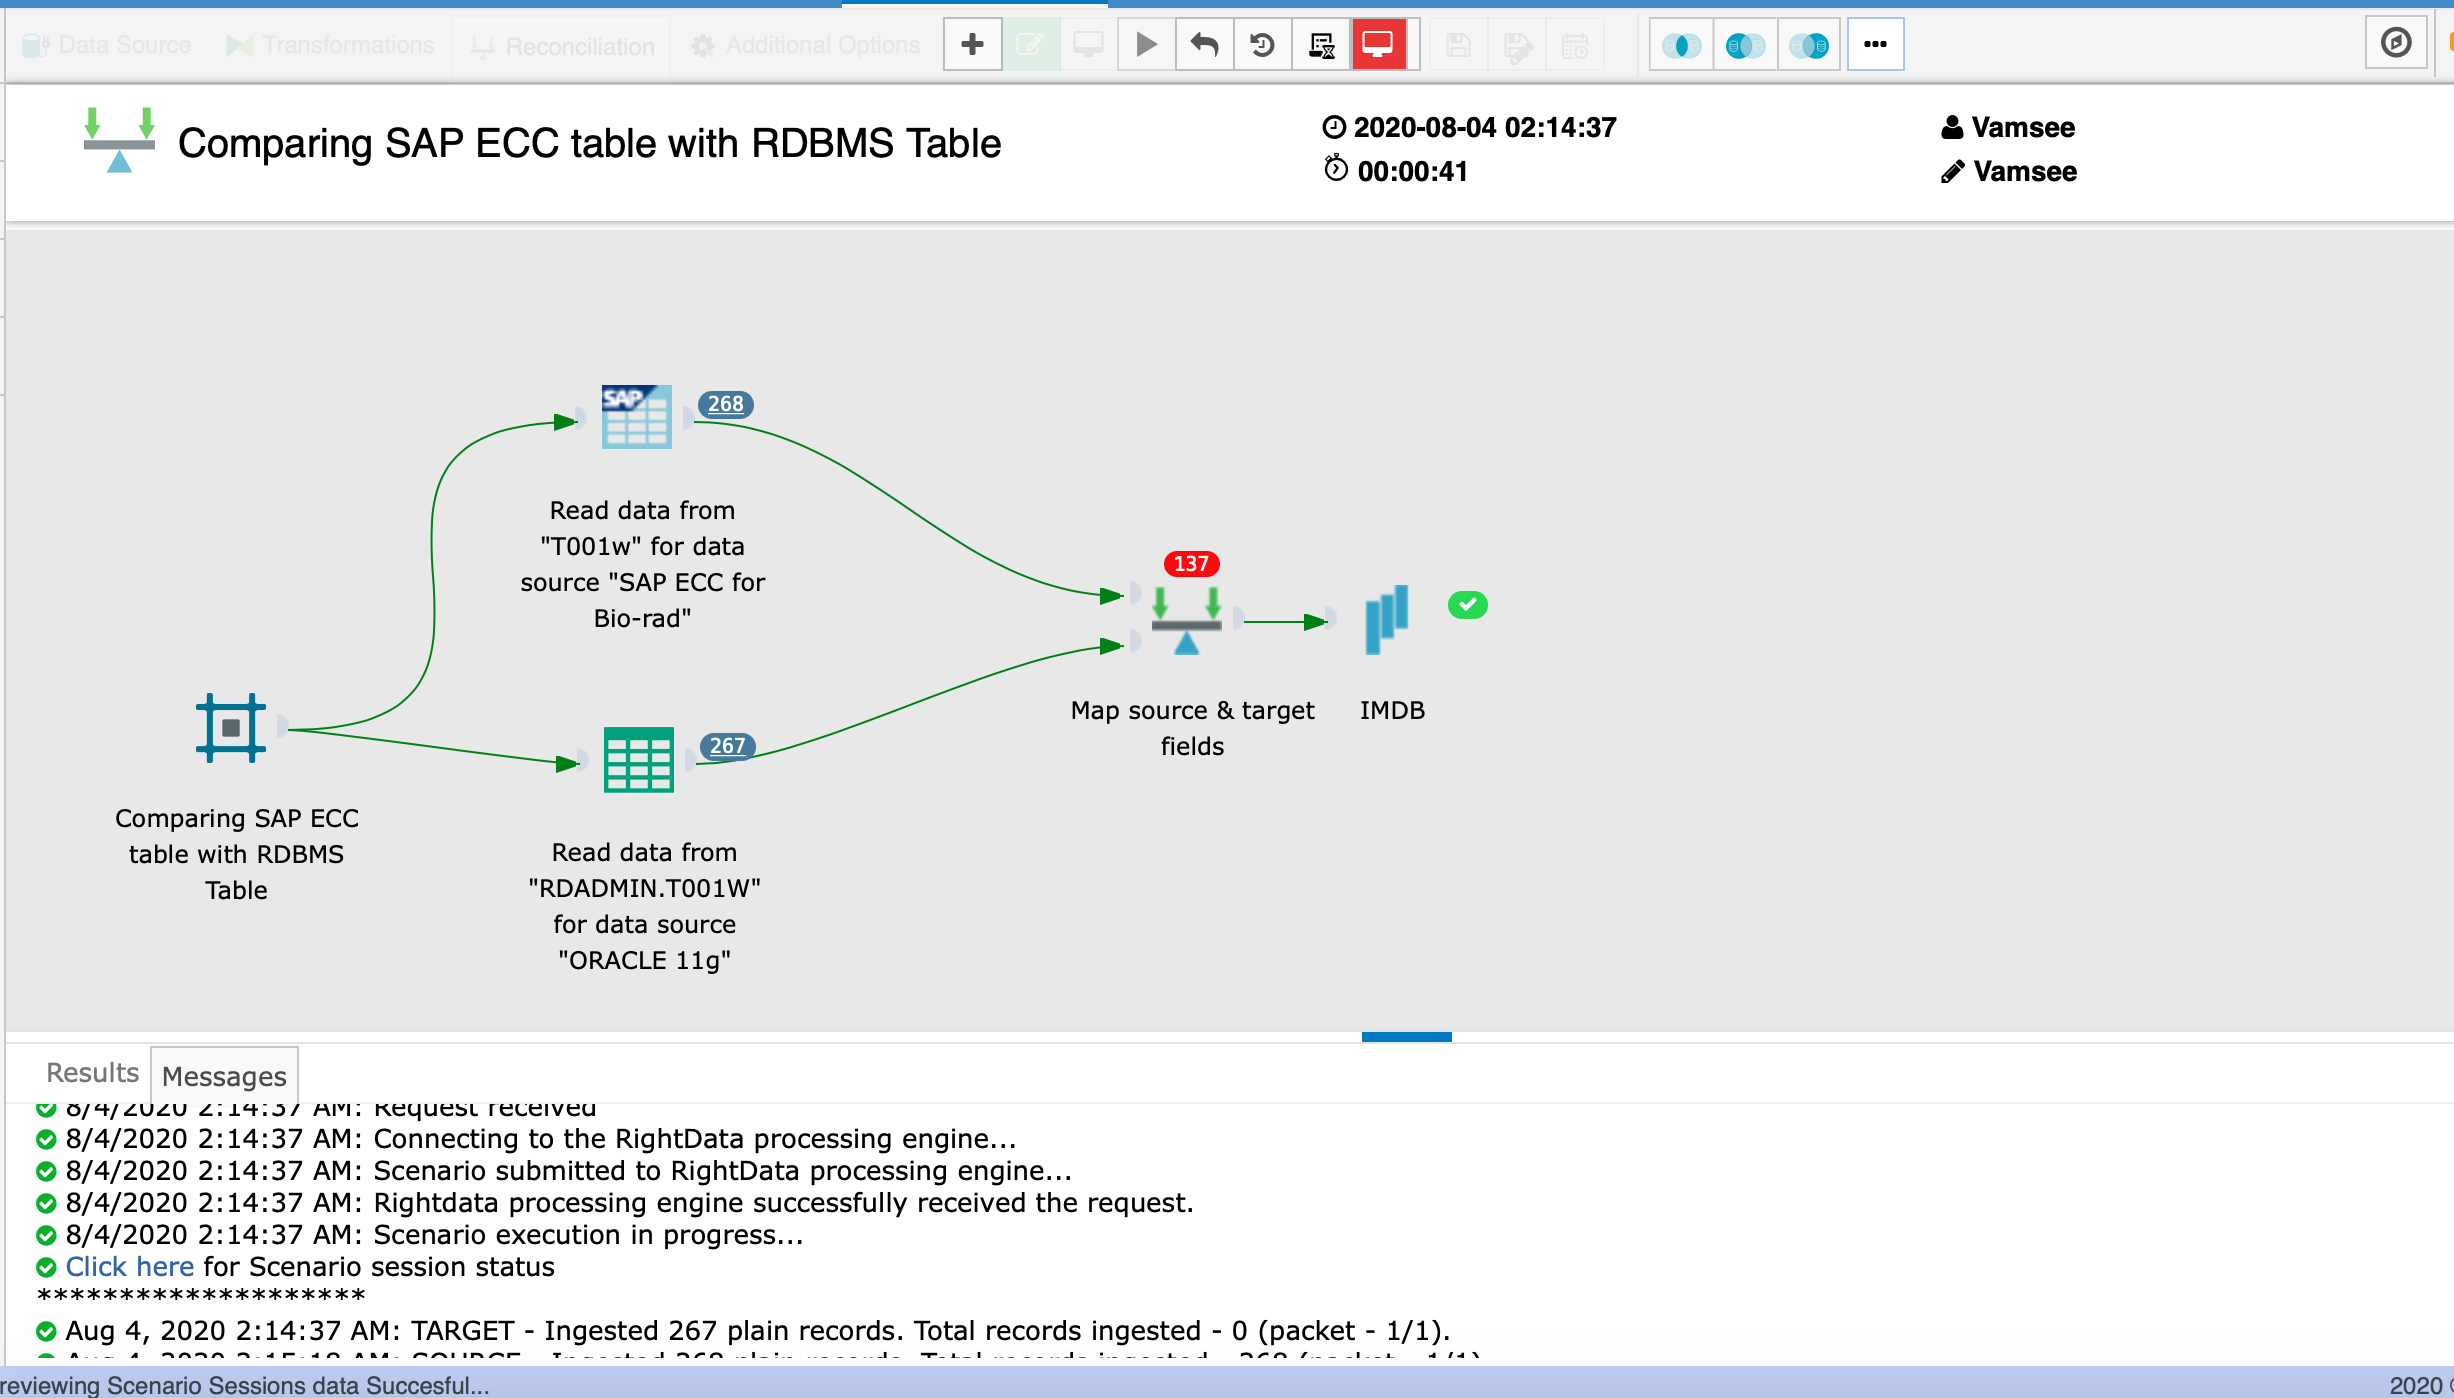Open the Data Source menu

pos(108,45)
